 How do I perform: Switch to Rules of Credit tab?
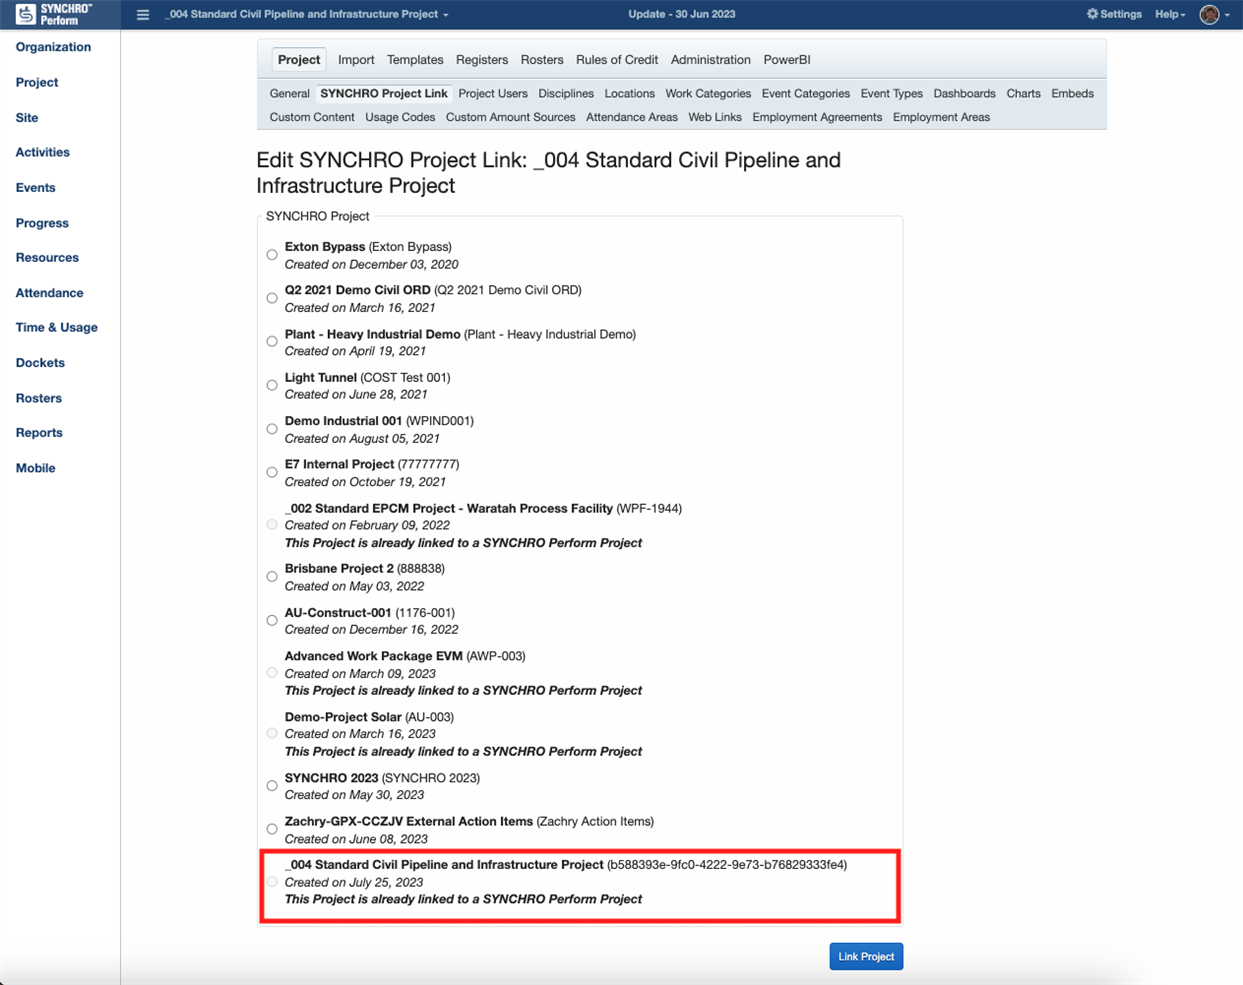[x=617, y=60]
